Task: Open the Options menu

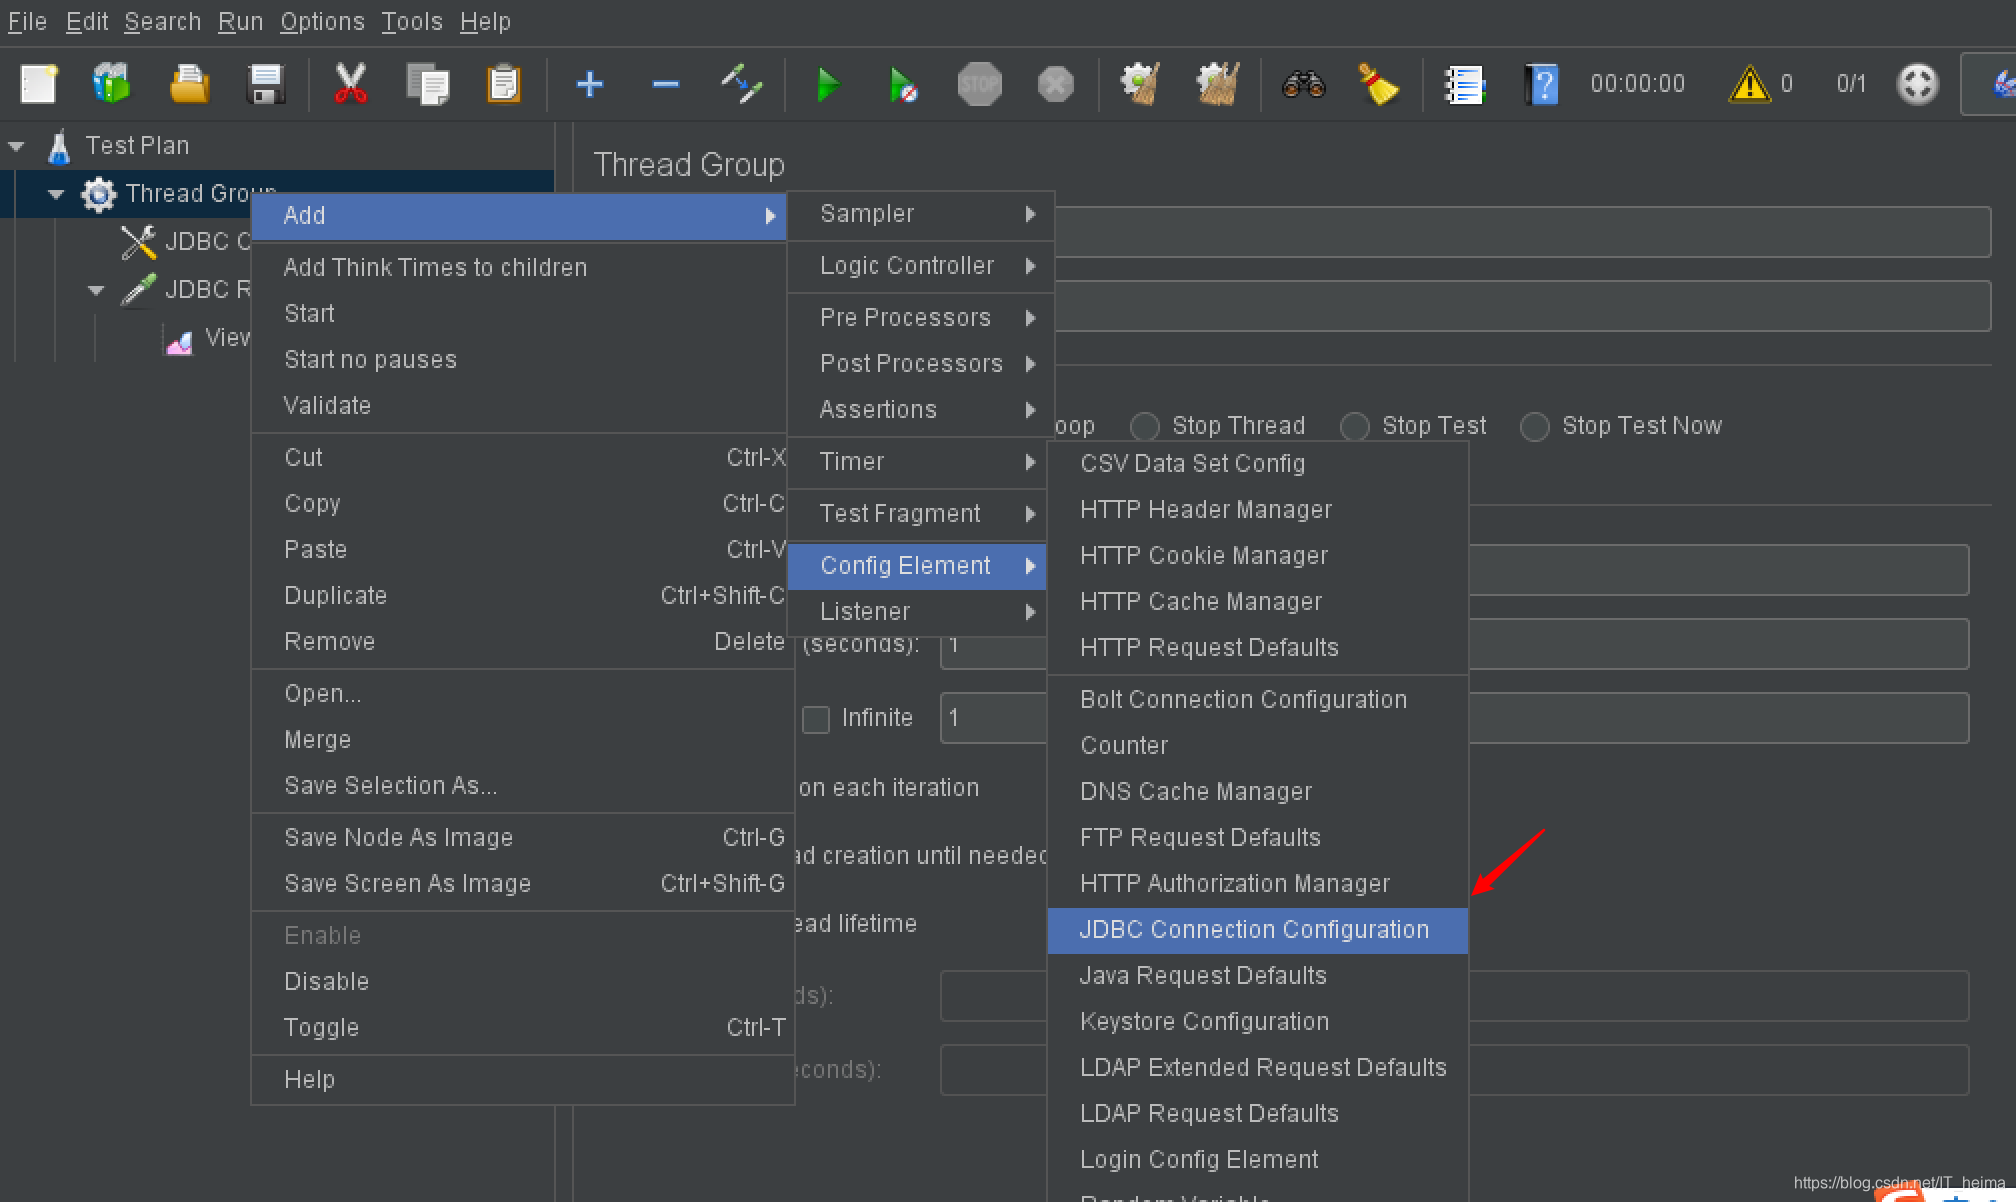Action: click(322, 21)
